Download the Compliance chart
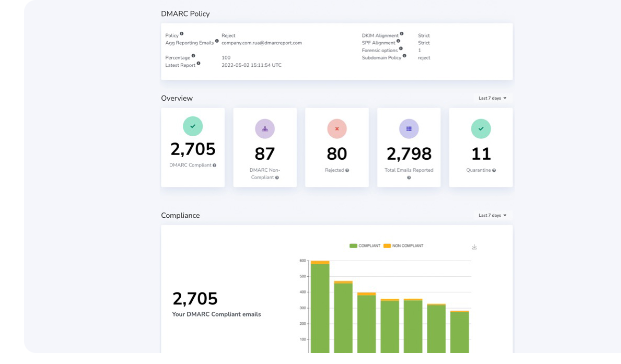621x364 pixels. click(x=474, y=247)
